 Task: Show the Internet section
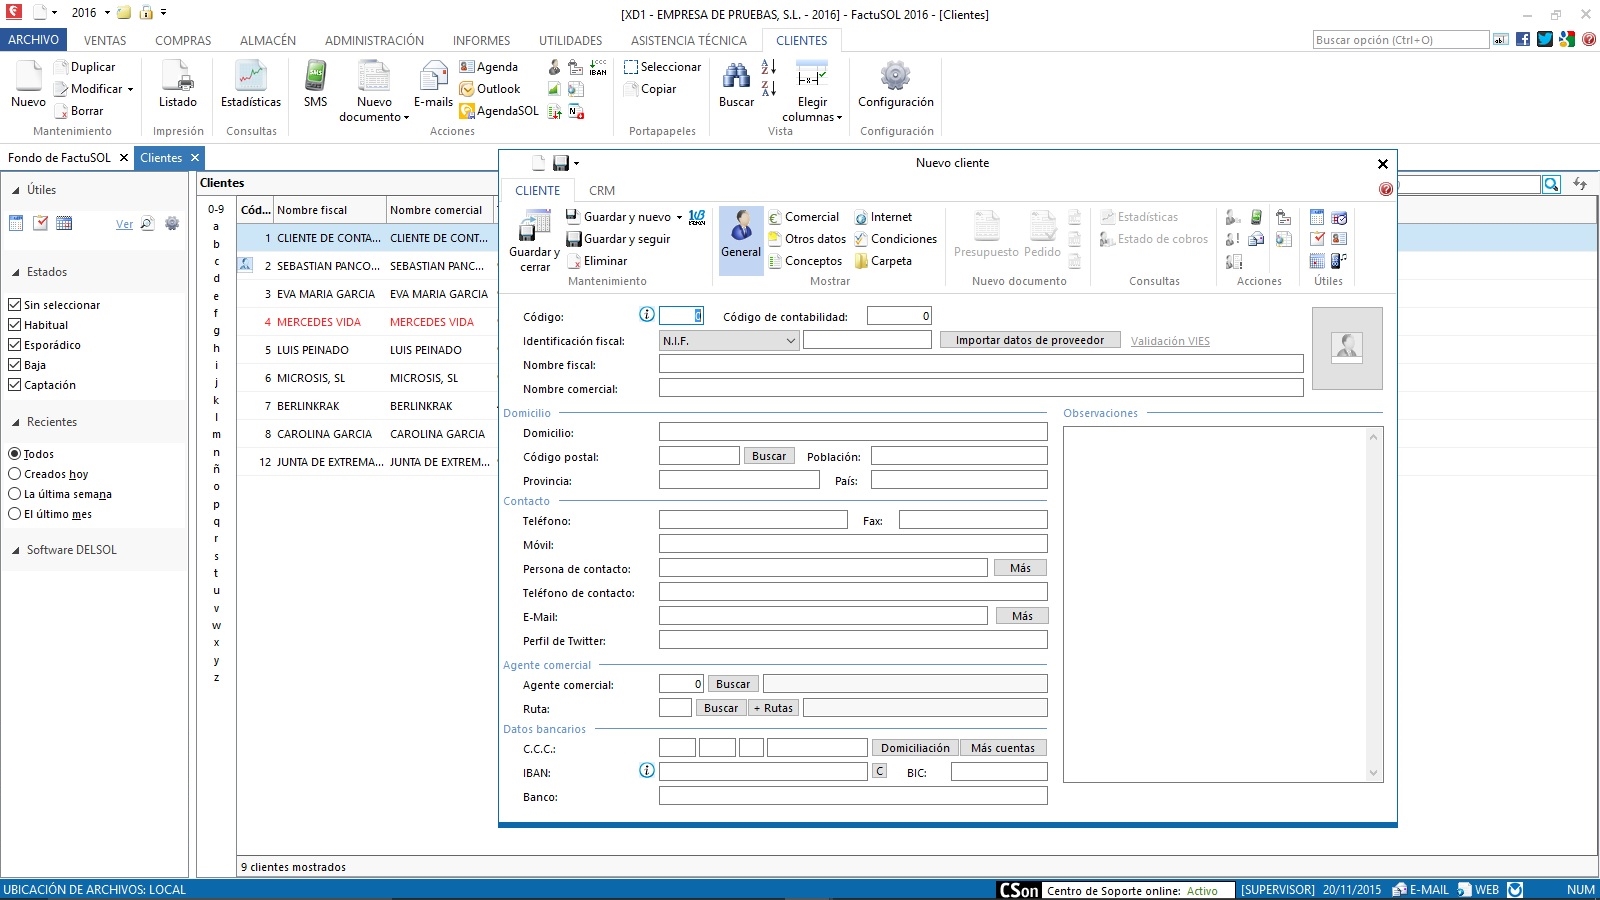click(883, 217)
